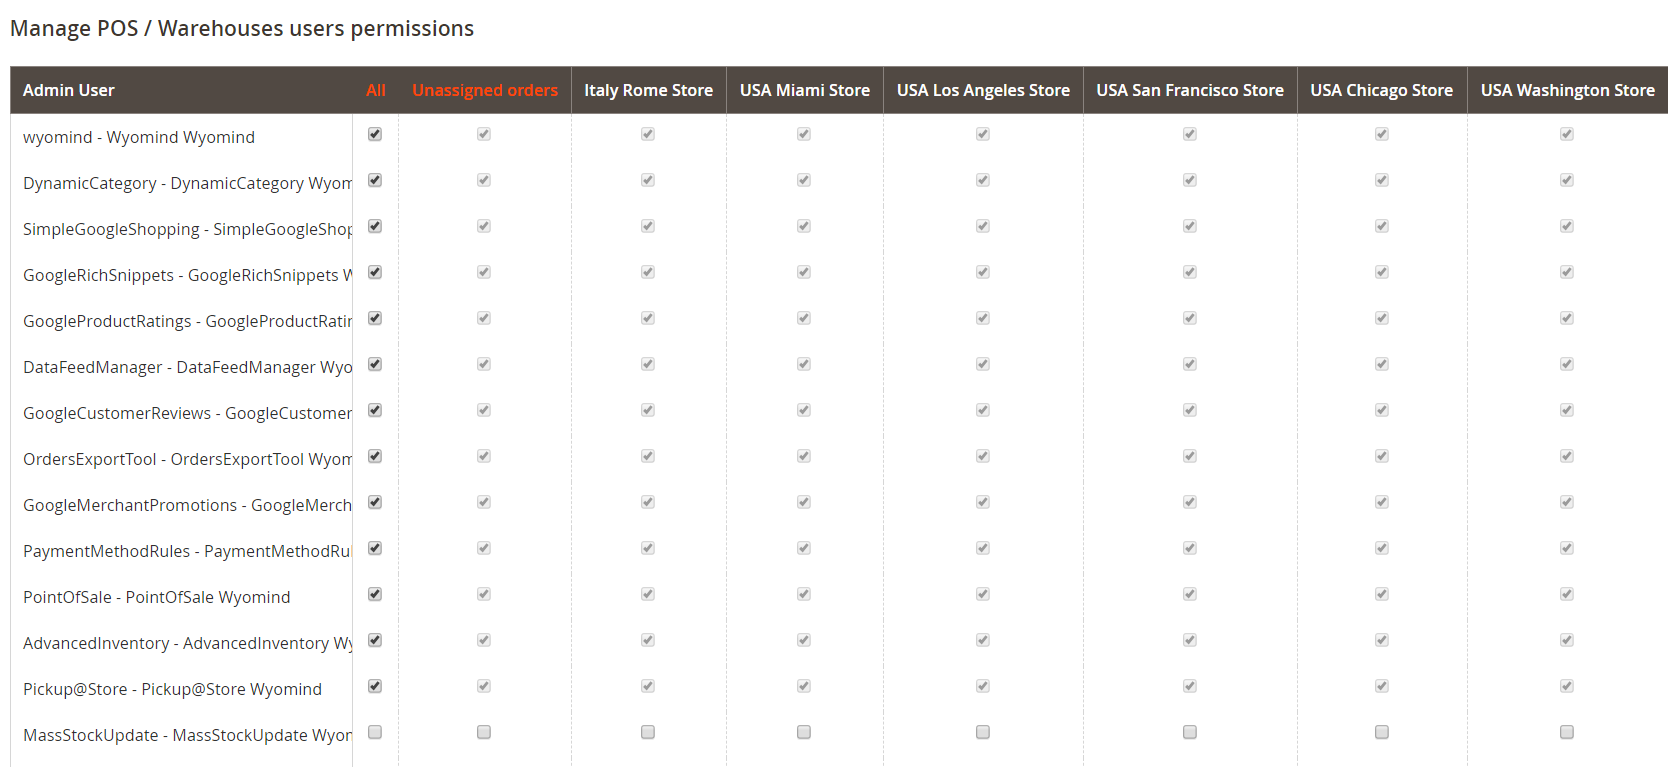This screenshot has height=767, width=1668.
Task: Click the Unassigned orders column header
Action: 485,90
